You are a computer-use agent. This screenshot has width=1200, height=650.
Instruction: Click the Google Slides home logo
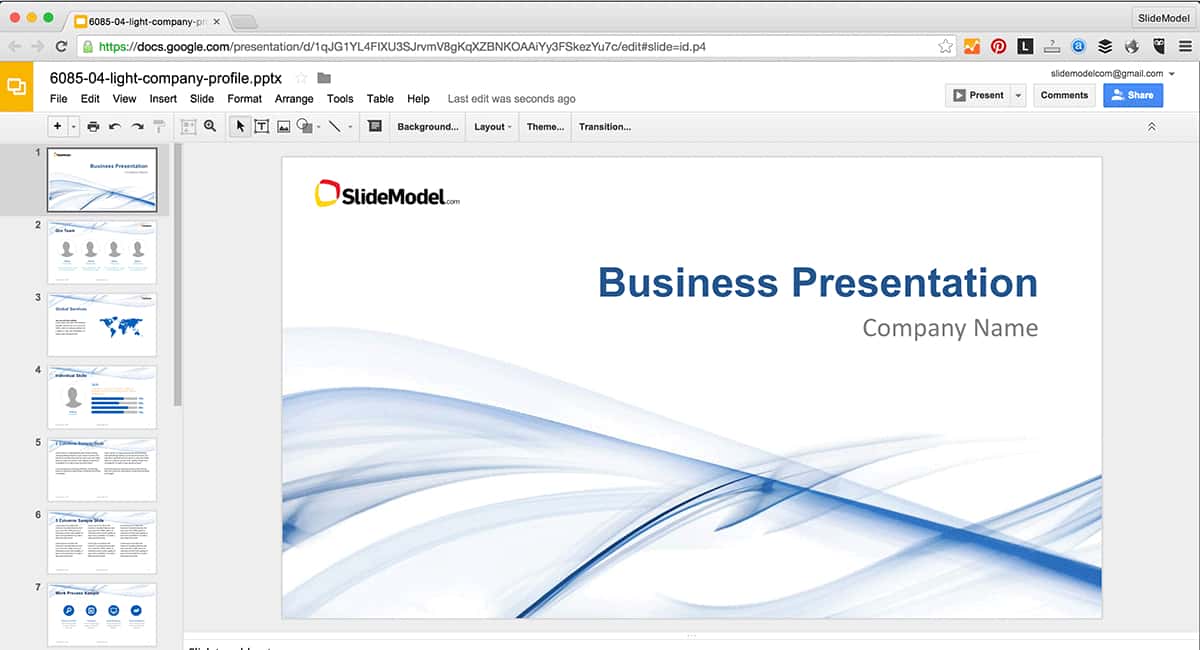pyautogui.click(x=17, y=86)
